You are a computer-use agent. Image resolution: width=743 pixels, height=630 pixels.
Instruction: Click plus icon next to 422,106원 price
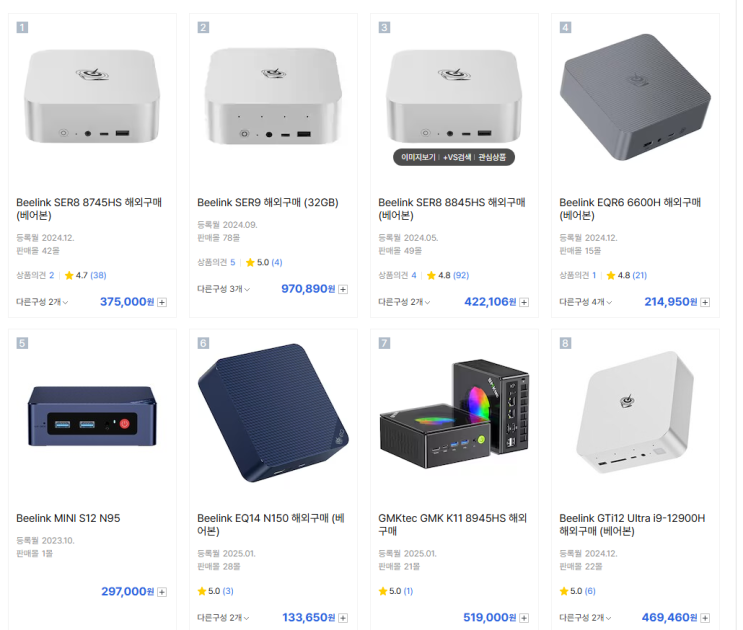(524, 302)
